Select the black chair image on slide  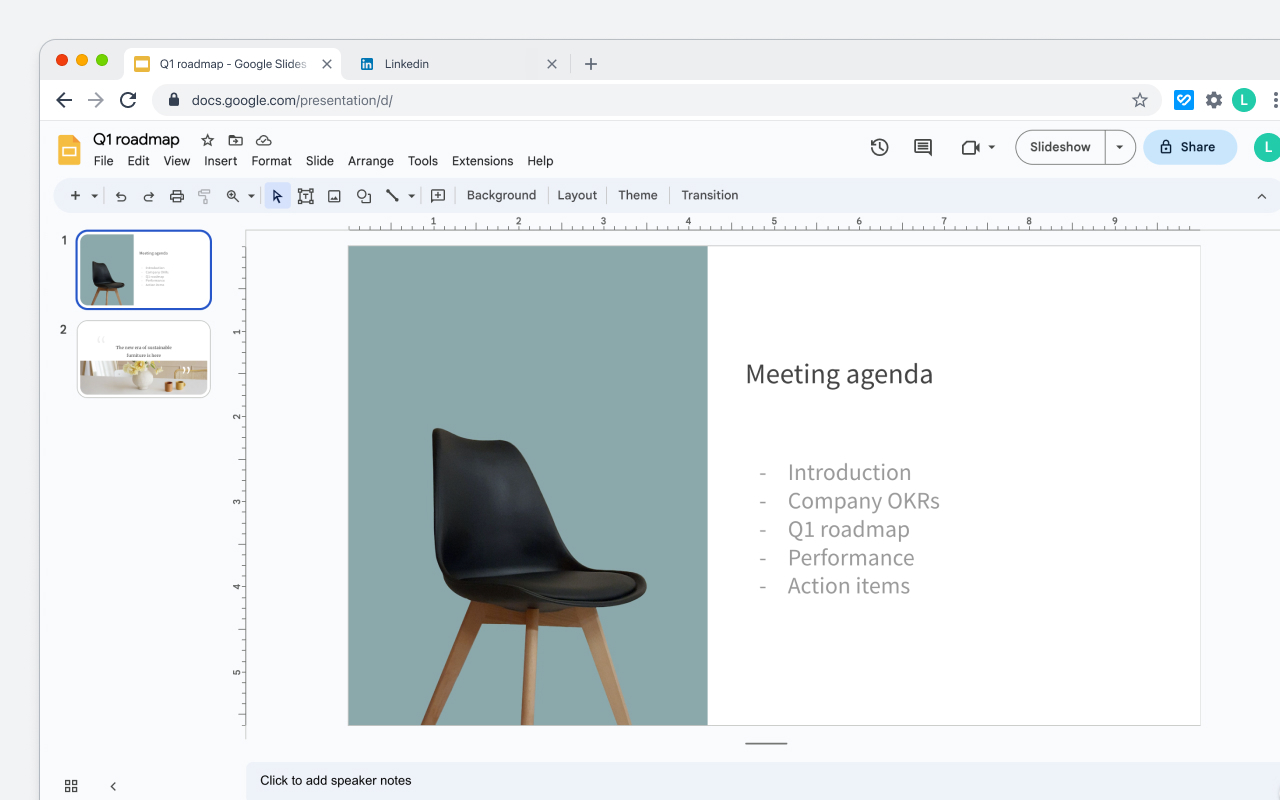(x=539, y=575)
